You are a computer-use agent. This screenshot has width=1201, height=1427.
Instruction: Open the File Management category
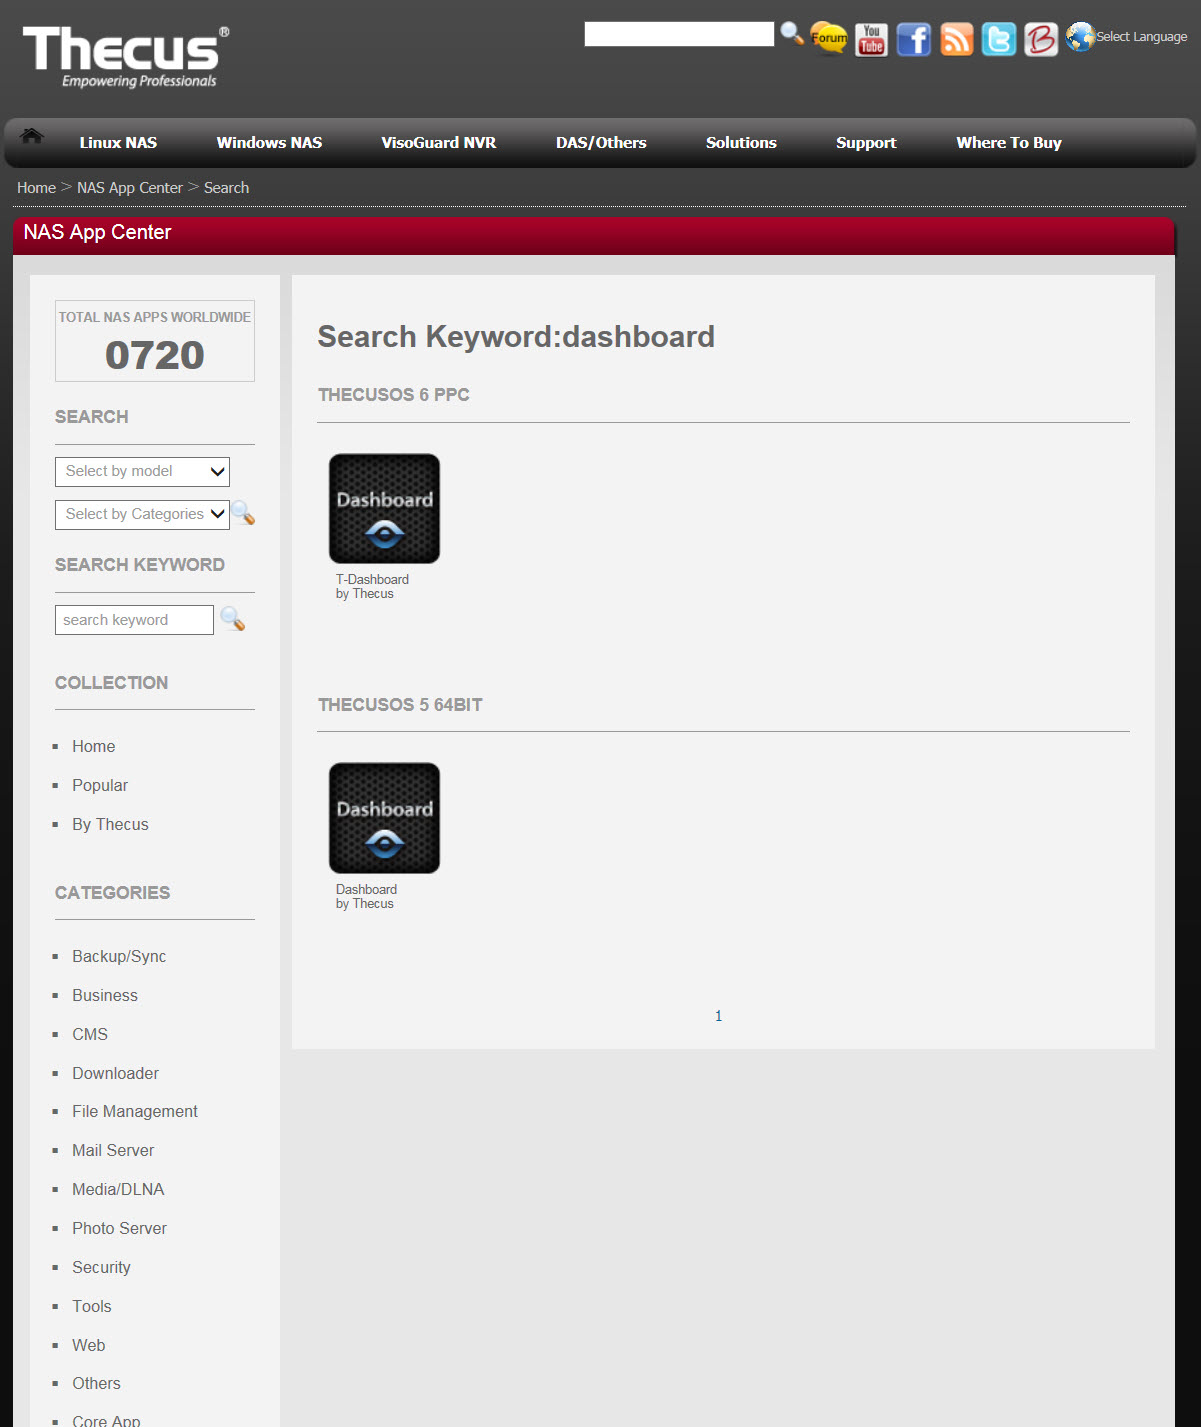[x=135, y=1111]
